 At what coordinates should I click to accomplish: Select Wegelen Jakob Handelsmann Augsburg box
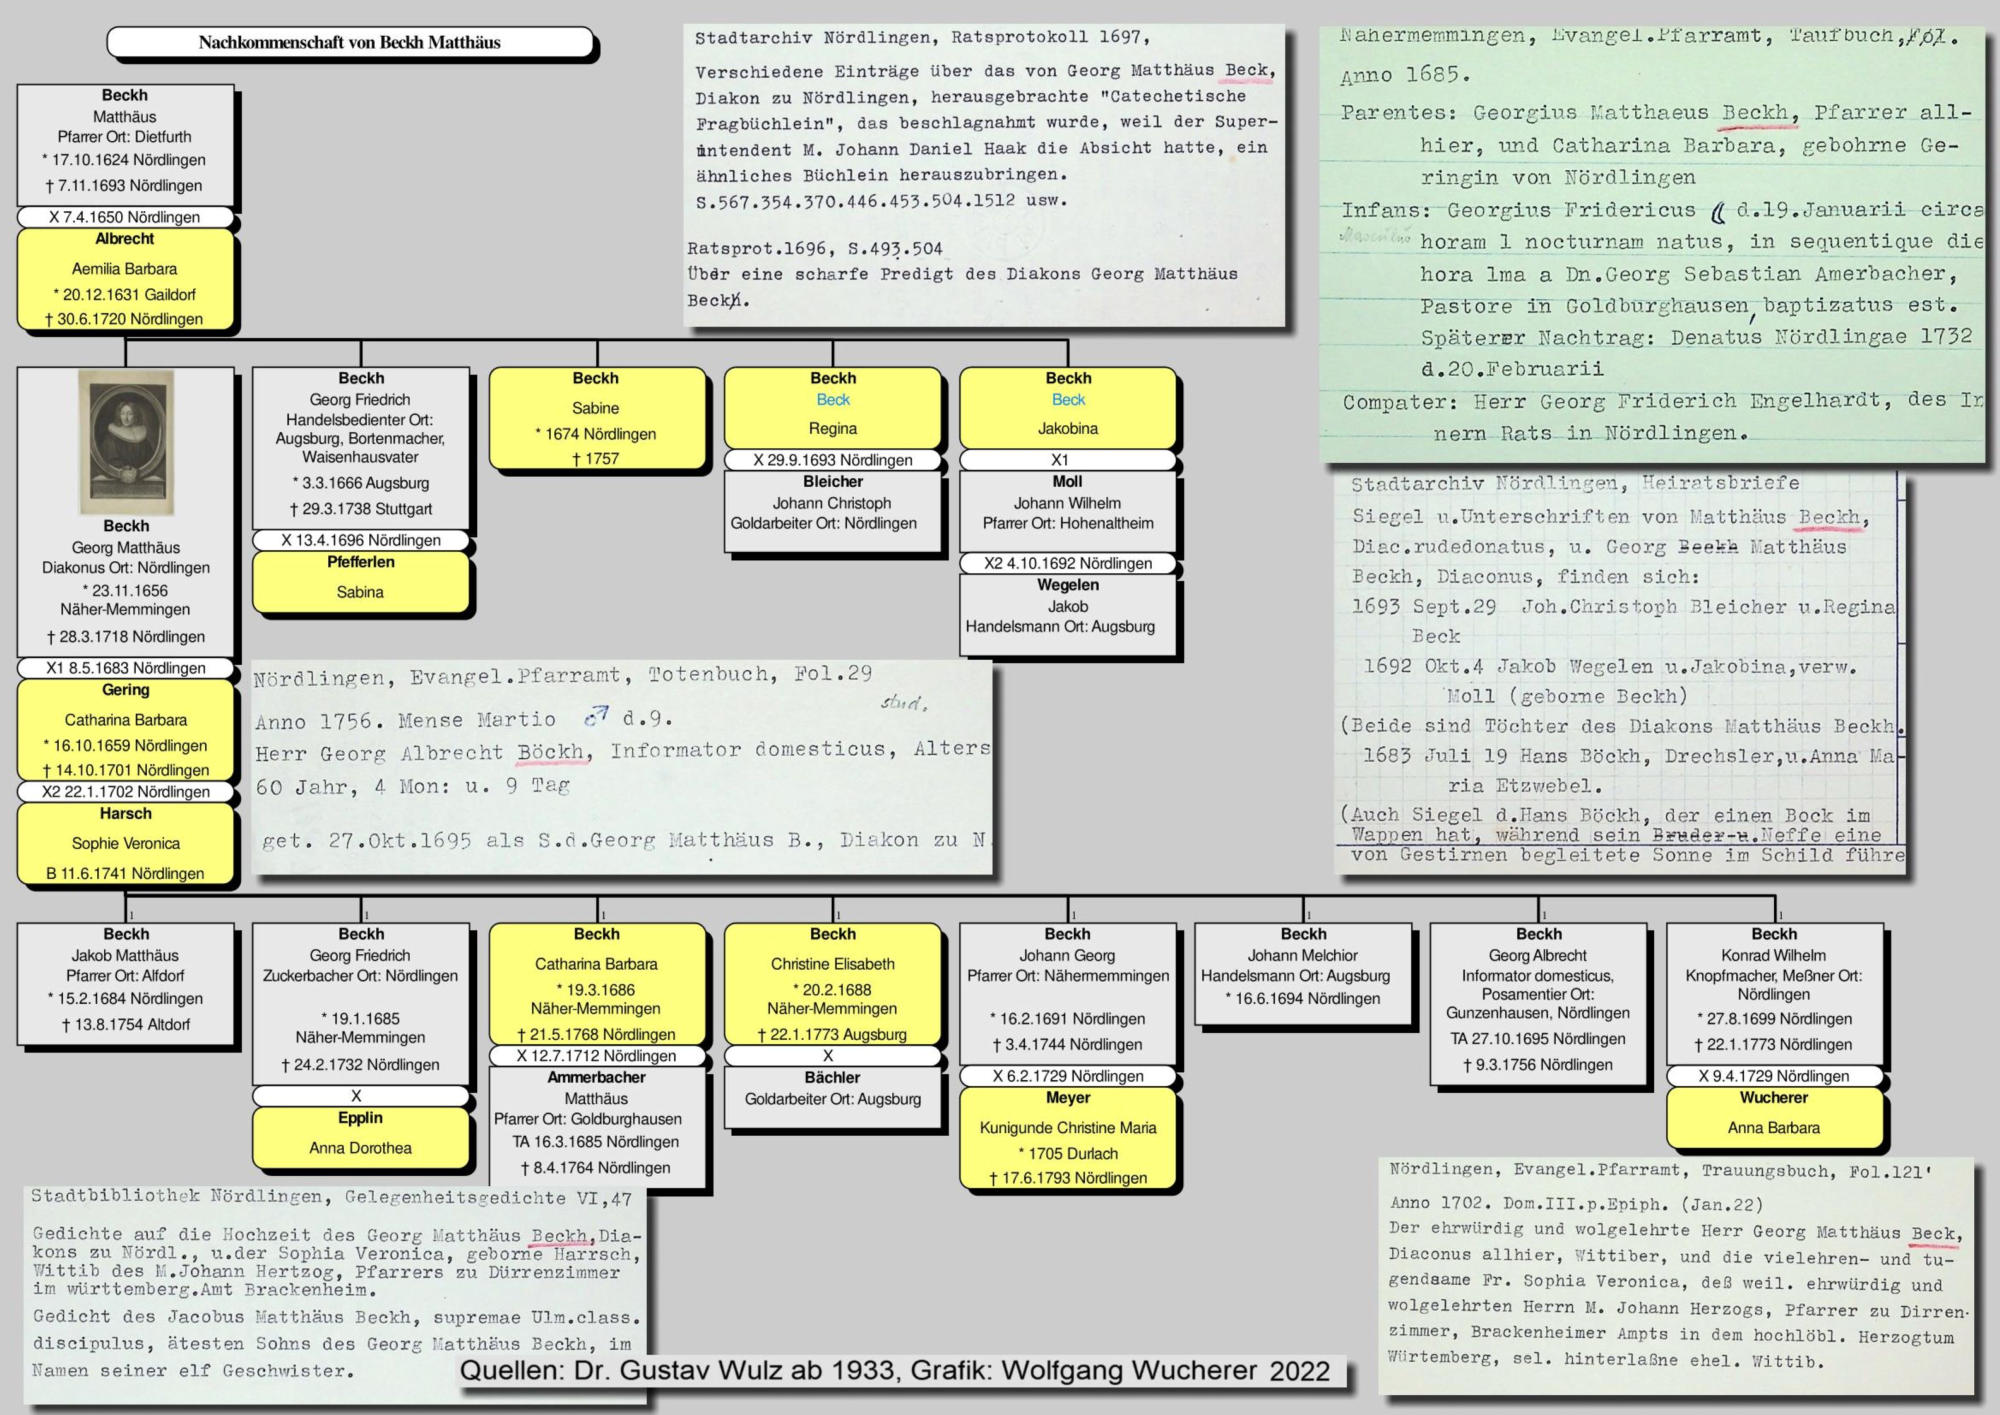(1068, 613)
